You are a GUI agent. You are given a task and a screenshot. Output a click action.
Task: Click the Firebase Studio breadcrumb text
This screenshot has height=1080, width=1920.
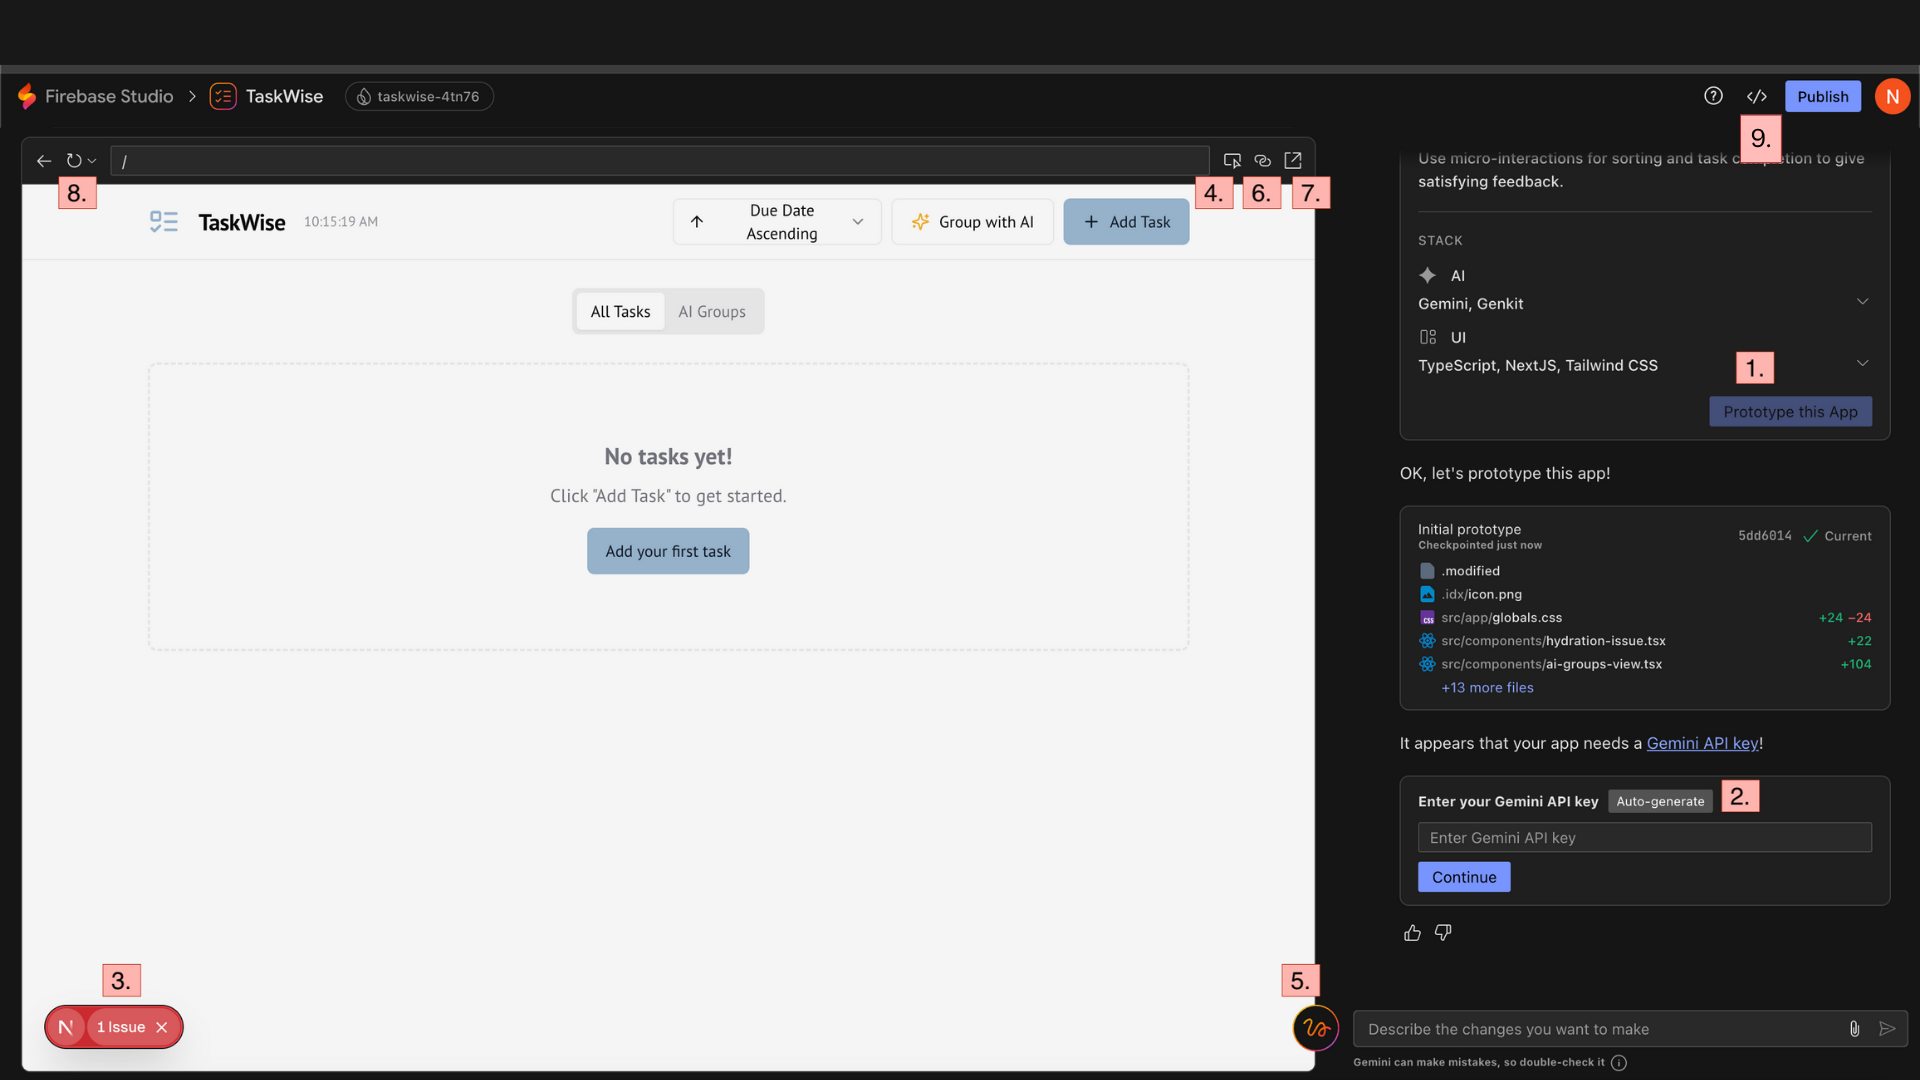[109, 96]
